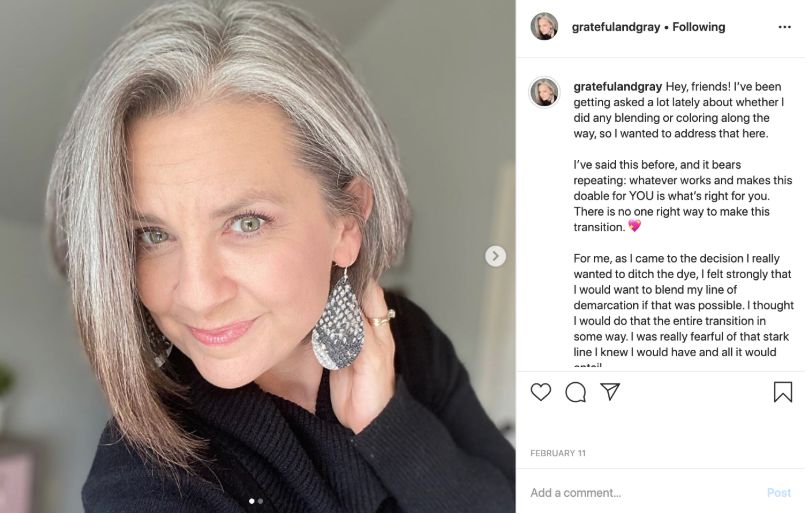809x514 pixels.
Task: Click caption paragraph starting "I've said this before"
Action: (683, 195)
